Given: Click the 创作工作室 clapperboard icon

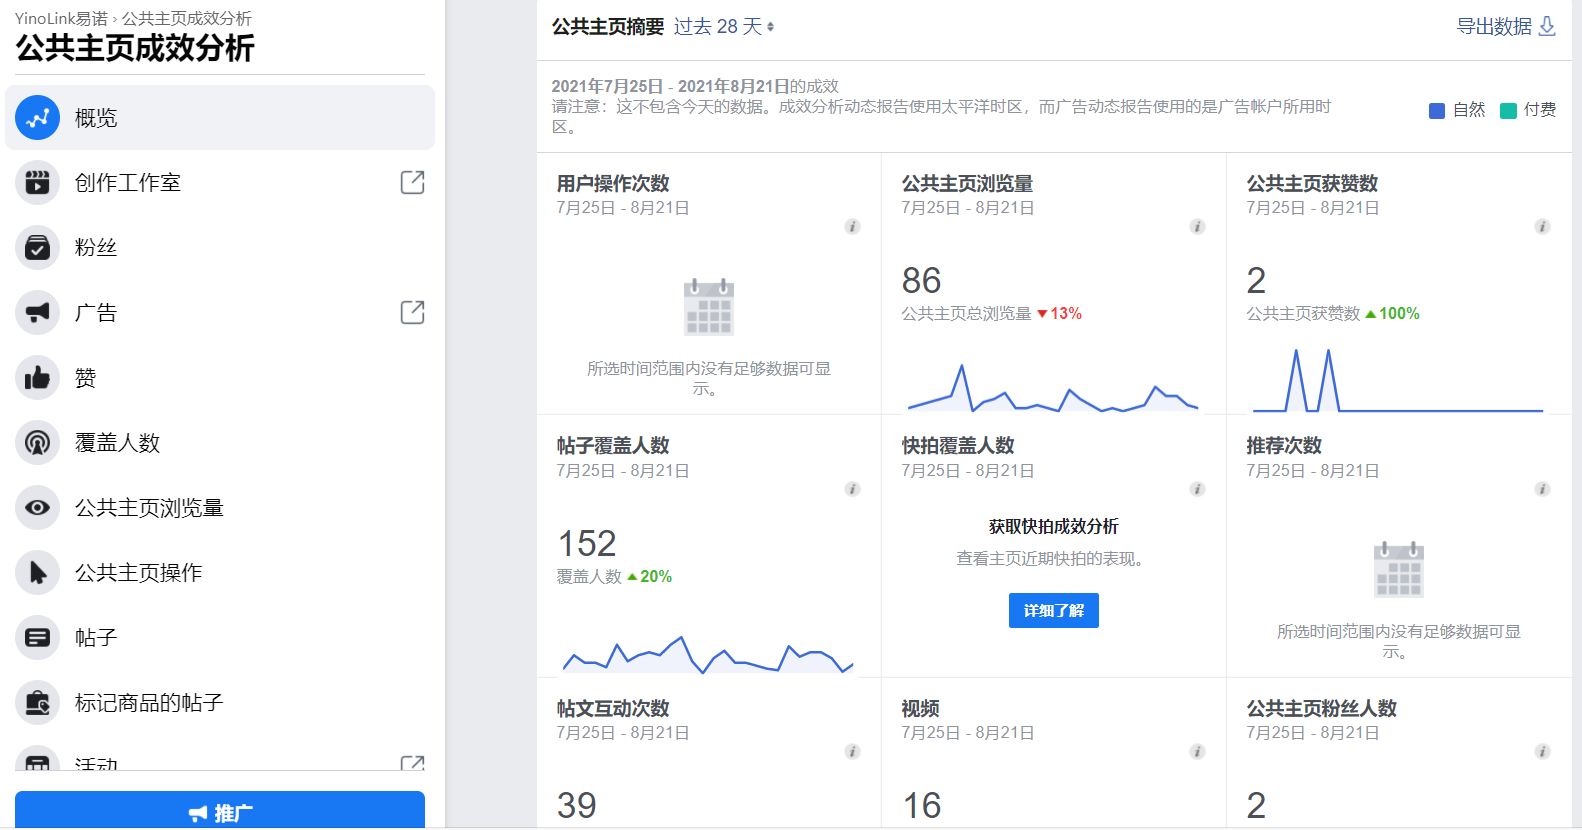Looking at the screenshot, I should (38, 183).
